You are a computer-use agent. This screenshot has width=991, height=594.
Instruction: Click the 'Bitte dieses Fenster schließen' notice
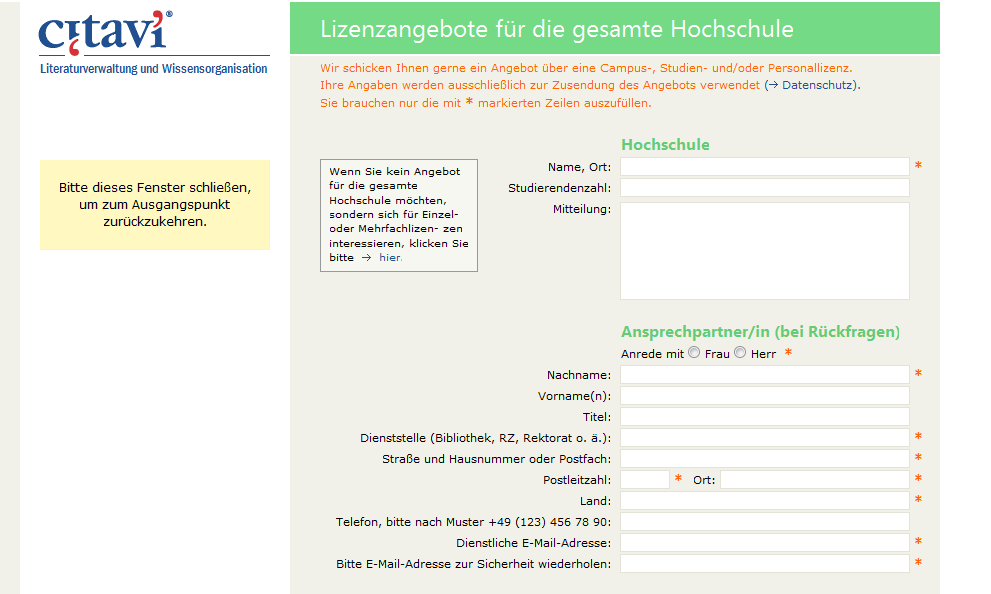(x=155, y=205)
